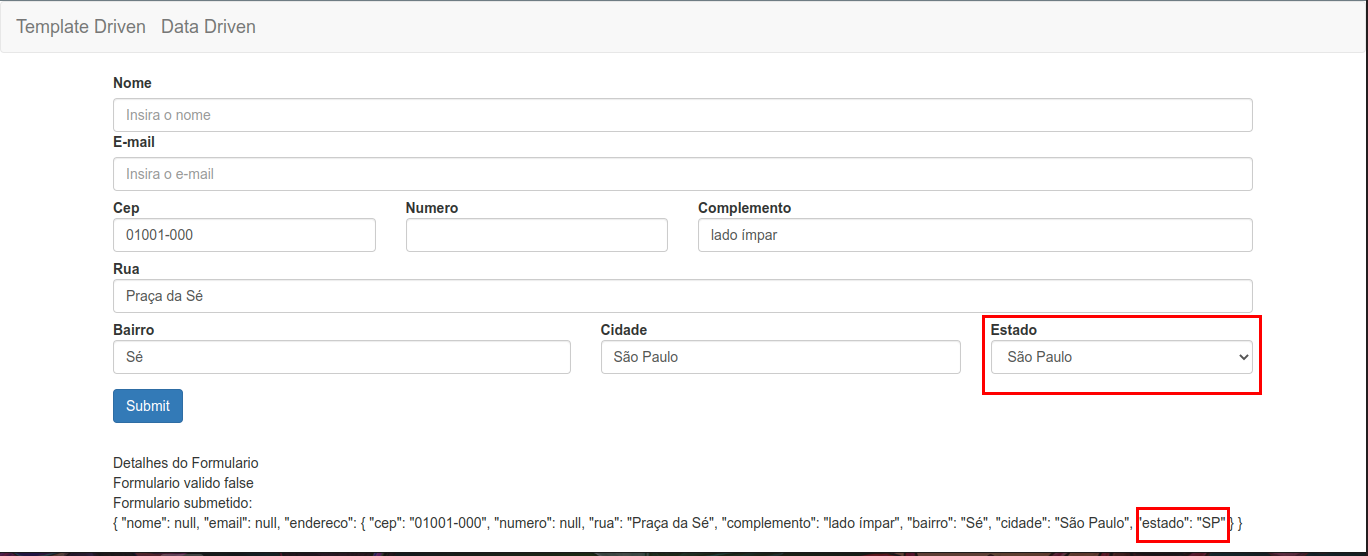This screenshot has height=556, width=1368.
Task: Click the submitted form JSON output line
Action: [678, 523]
